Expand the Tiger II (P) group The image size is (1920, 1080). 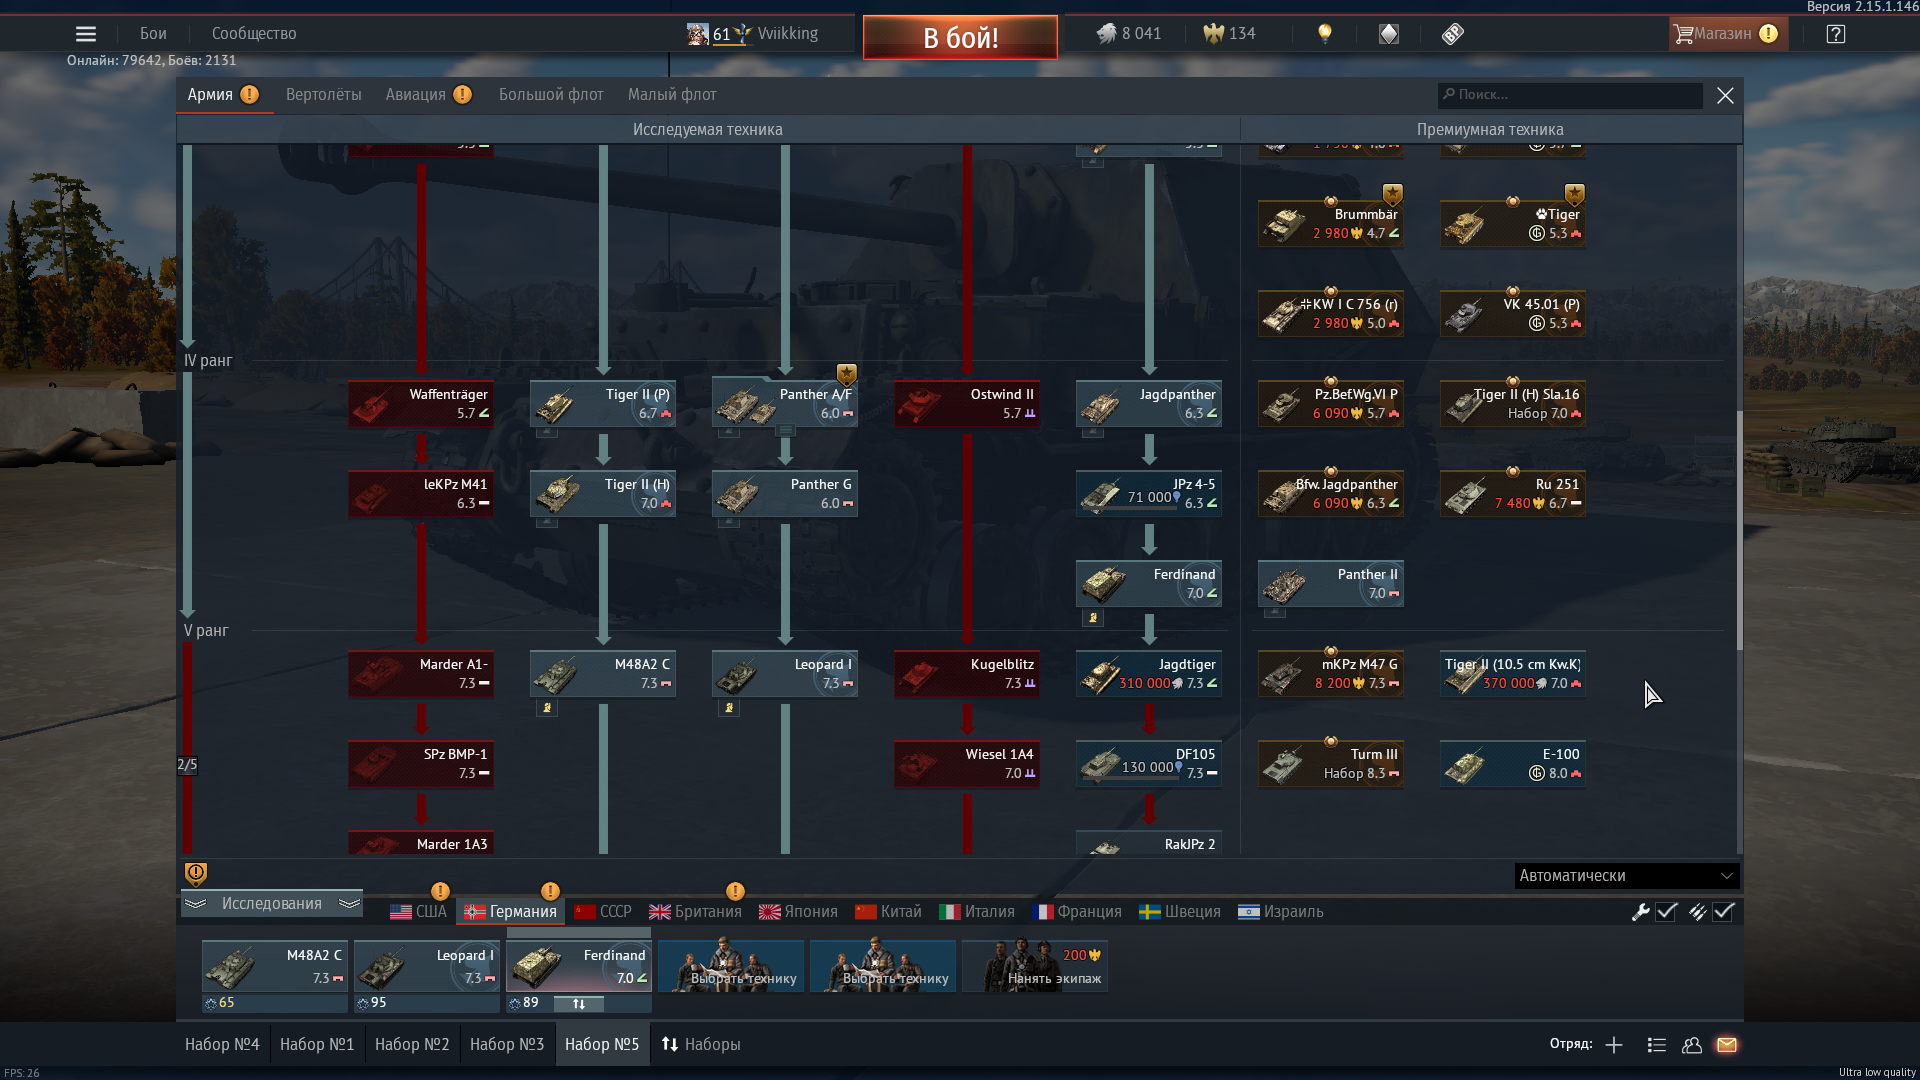[x=547, y=432]
